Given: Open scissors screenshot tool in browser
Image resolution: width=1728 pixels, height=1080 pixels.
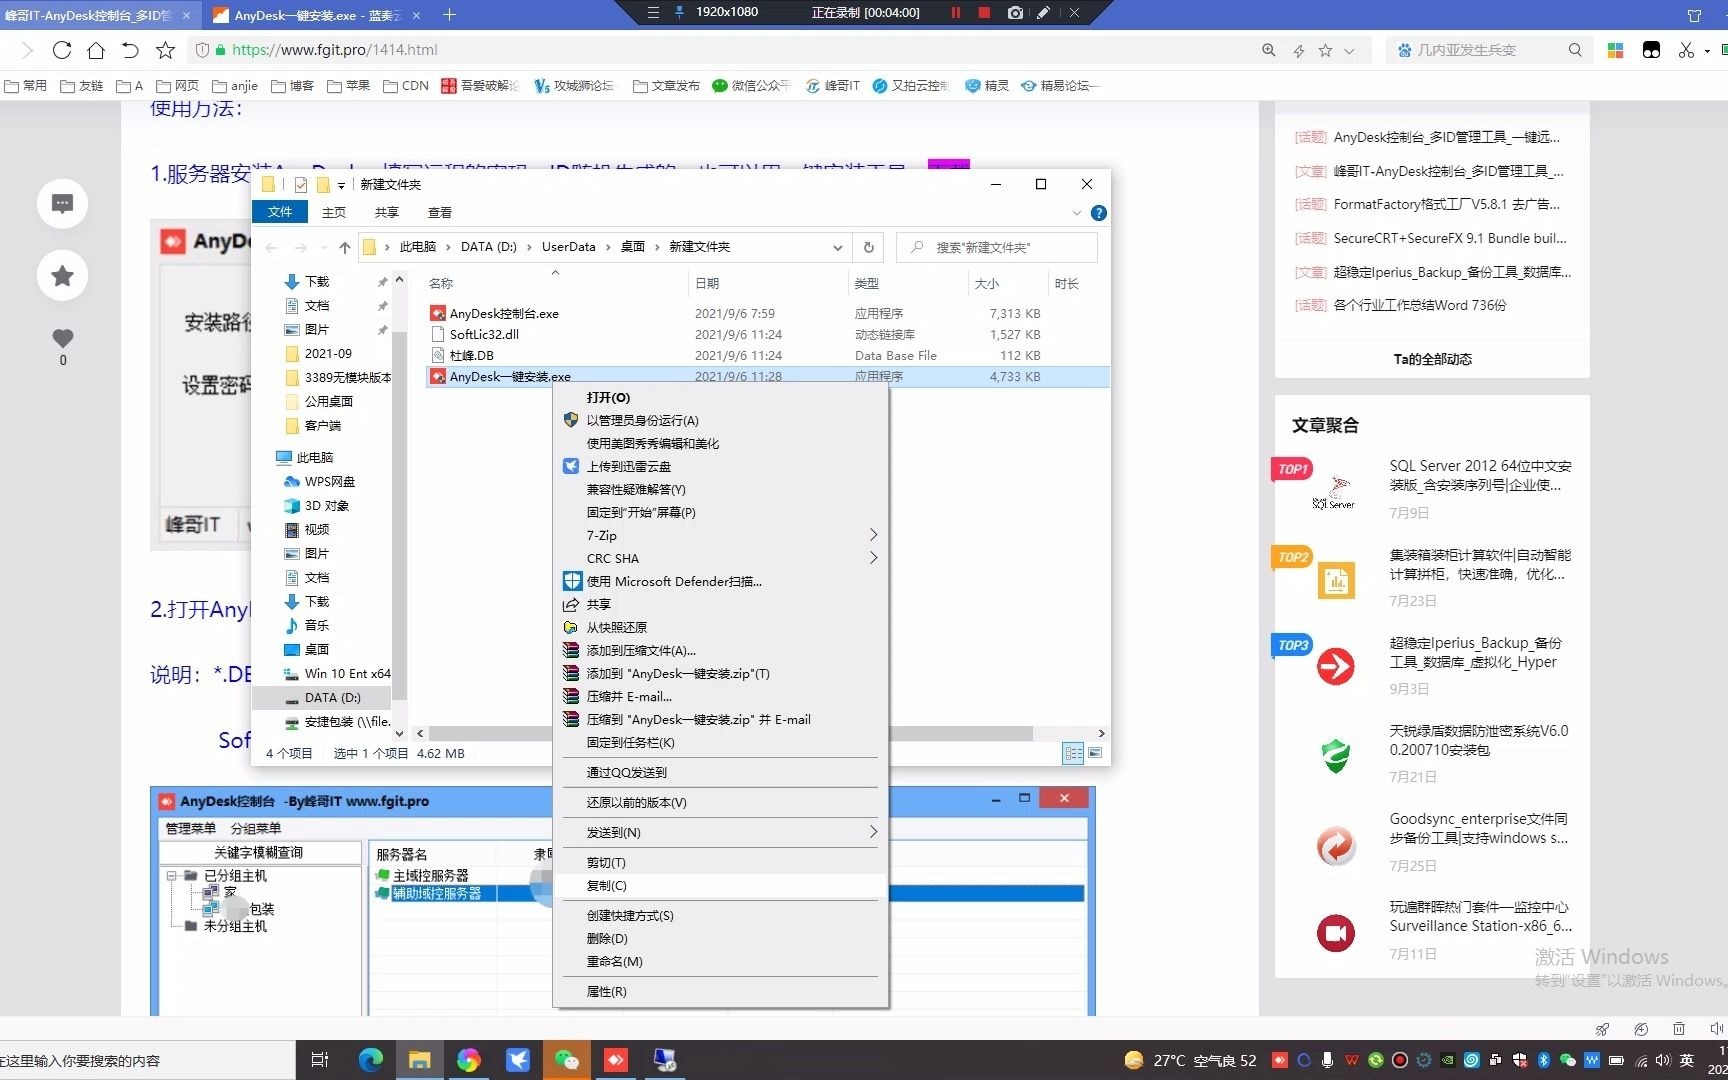Looking at the screenshot, I should (x=1686, y=50).
